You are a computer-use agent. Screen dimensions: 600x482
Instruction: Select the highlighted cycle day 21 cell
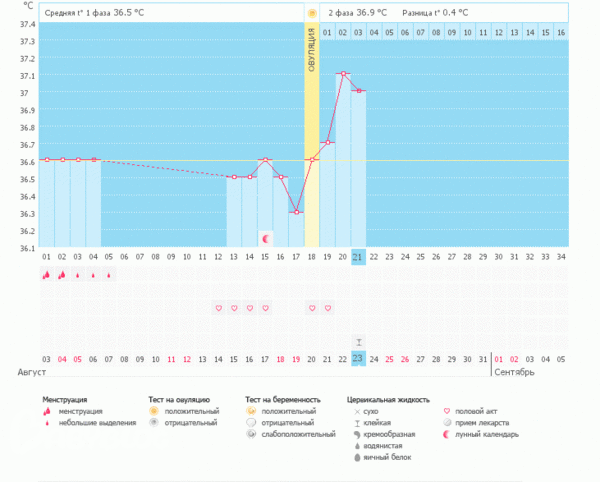pos(358,257)
